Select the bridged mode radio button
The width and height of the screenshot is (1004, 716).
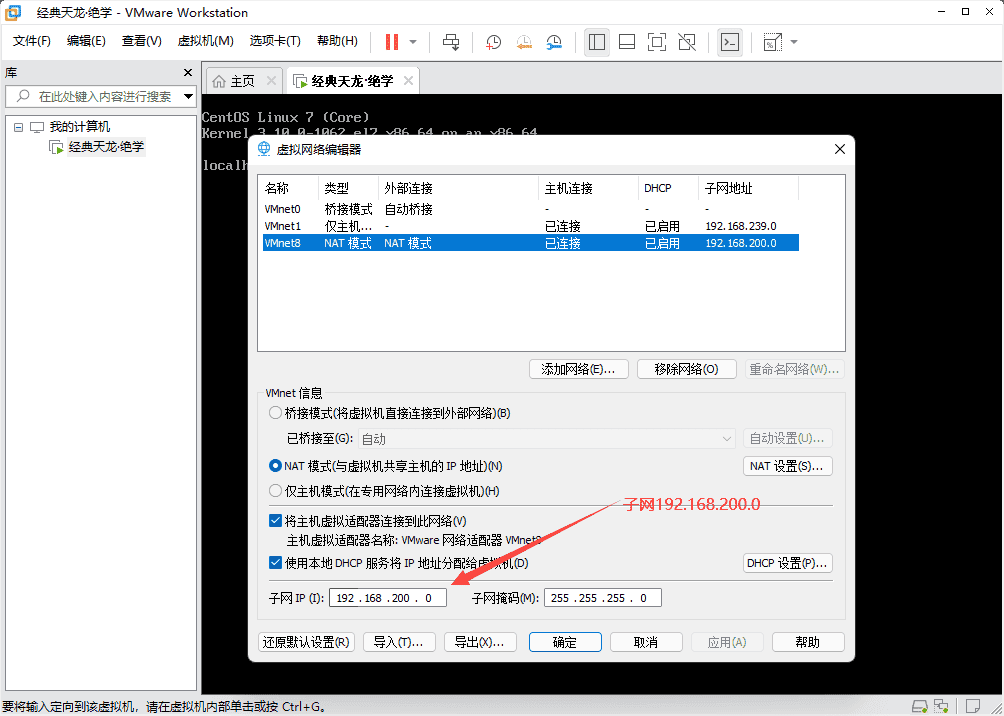coord(276,413)
